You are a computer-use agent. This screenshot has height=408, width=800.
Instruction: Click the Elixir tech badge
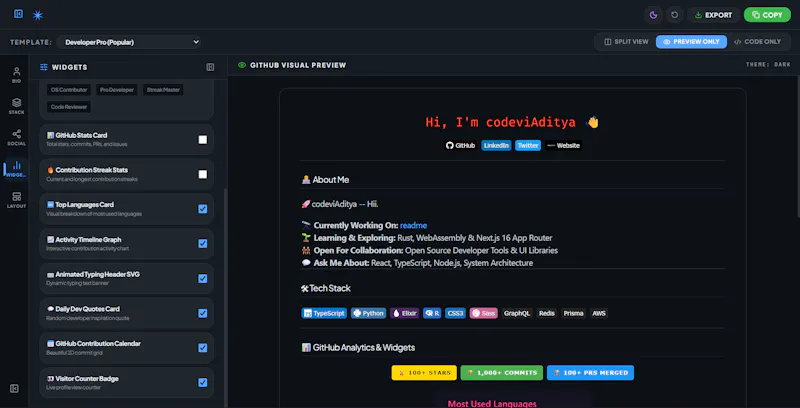click(405, 313)
